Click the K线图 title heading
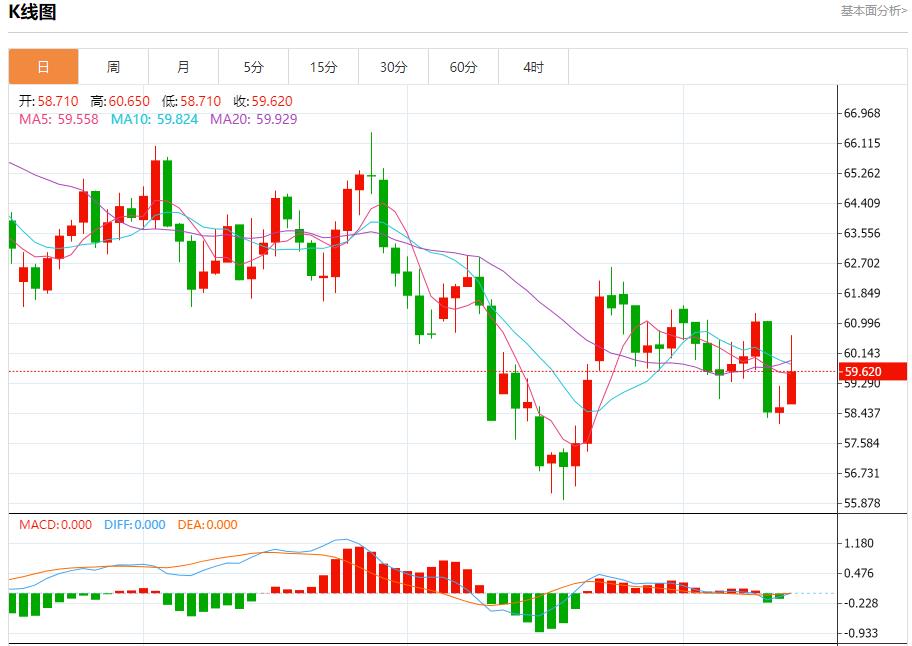912x646 pixels. click(32, 12)
